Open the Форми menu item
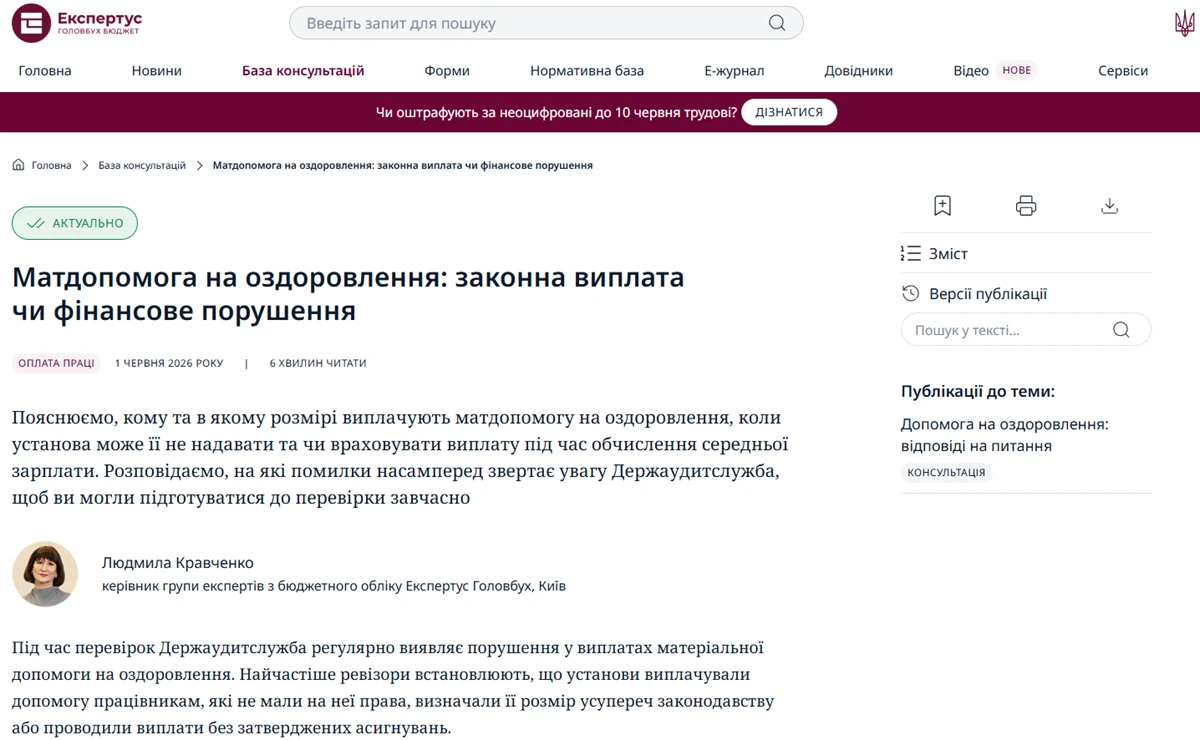Screen dimensions: 1200x740 point(447,71)
